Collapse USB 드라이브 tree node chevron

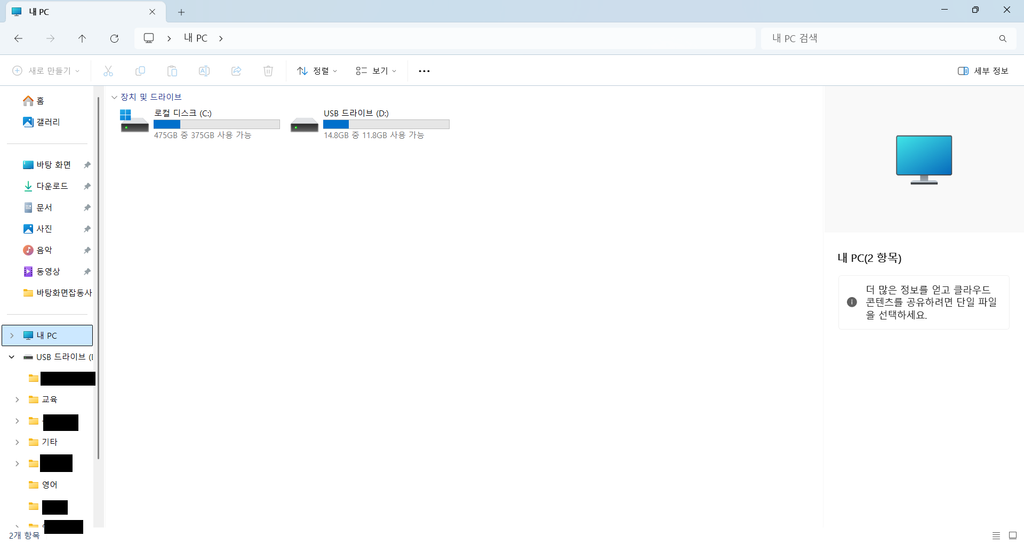12,357
